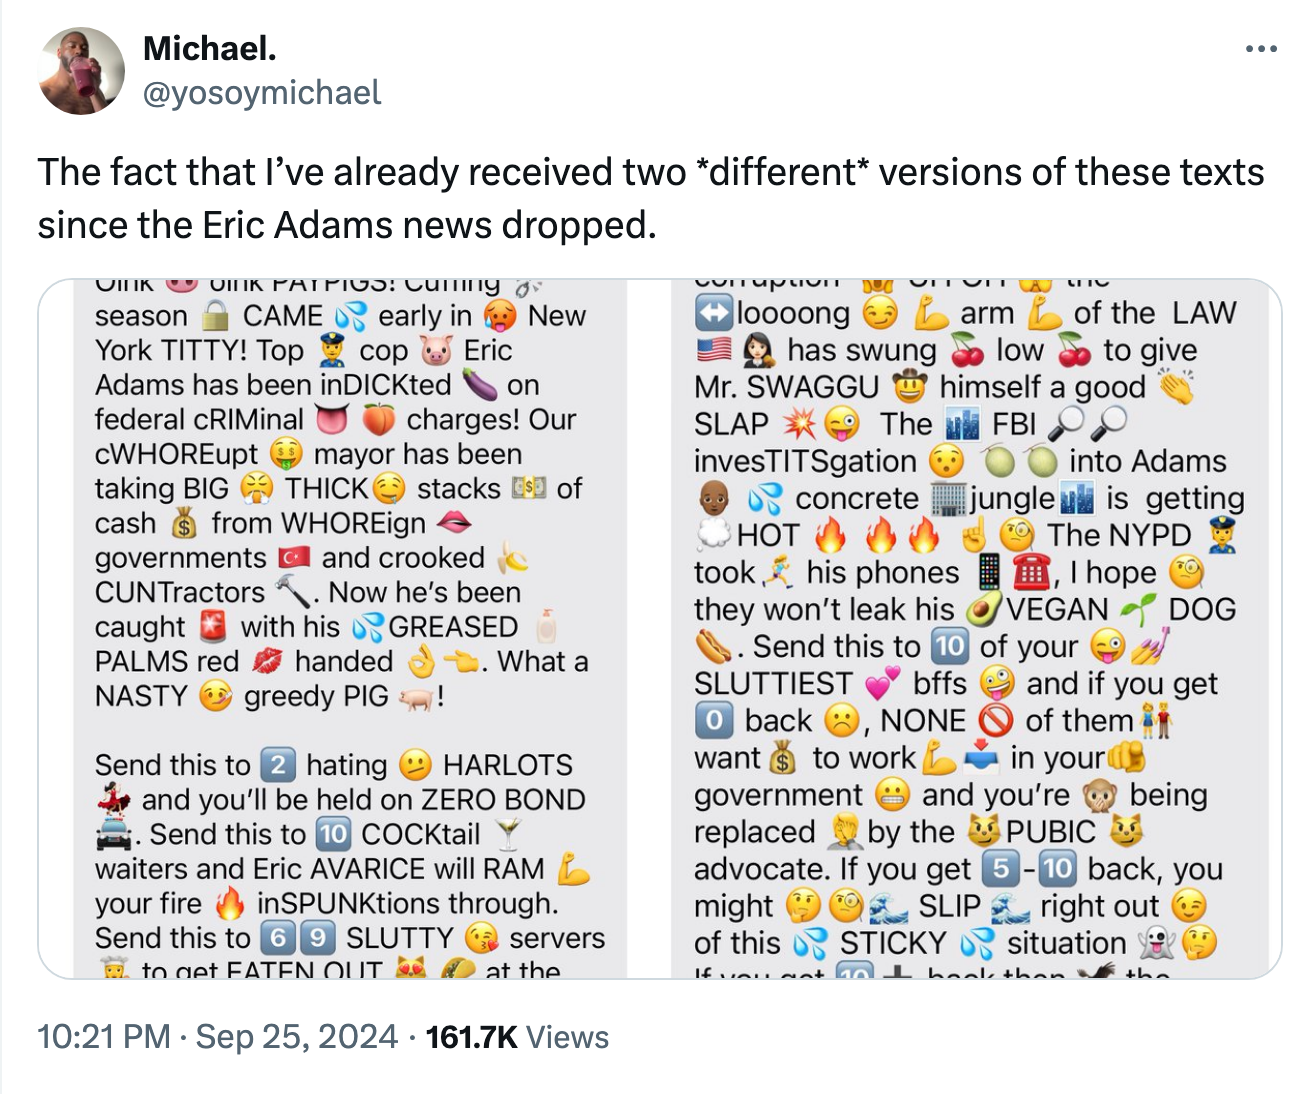Click the US flag emoji in right screenshot
This screenshot has height=1094, width=1314.
tap(714, 350)
